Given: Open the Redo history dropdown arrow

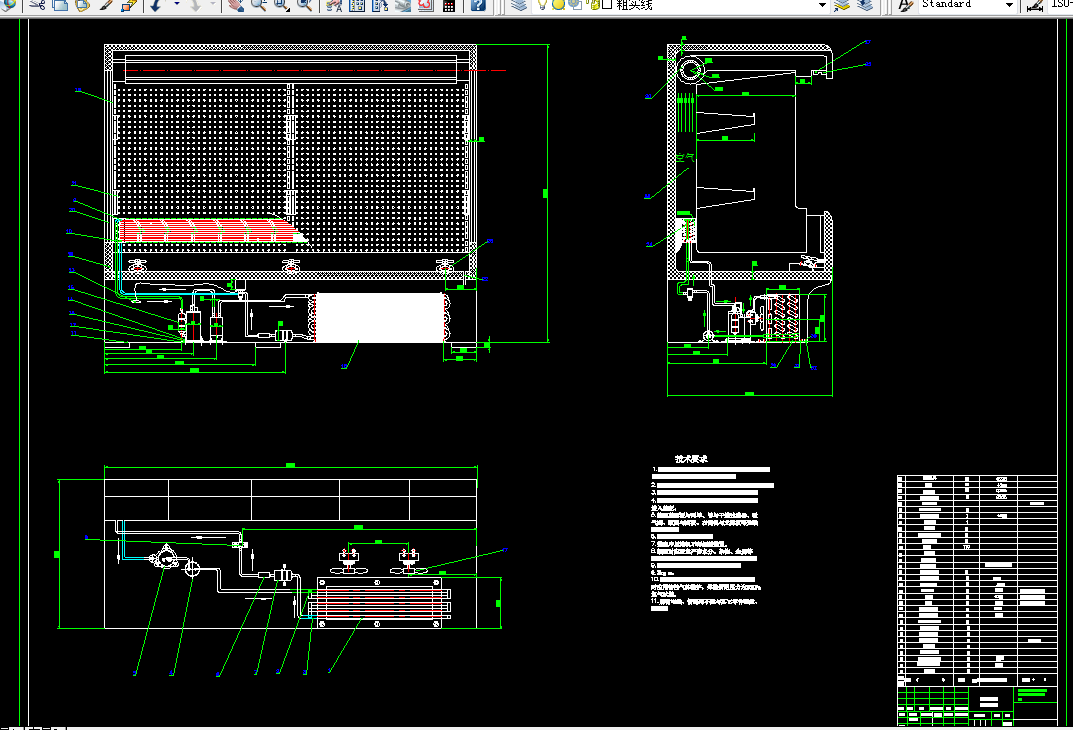Looking at the screenshot, I should point(213,5).
